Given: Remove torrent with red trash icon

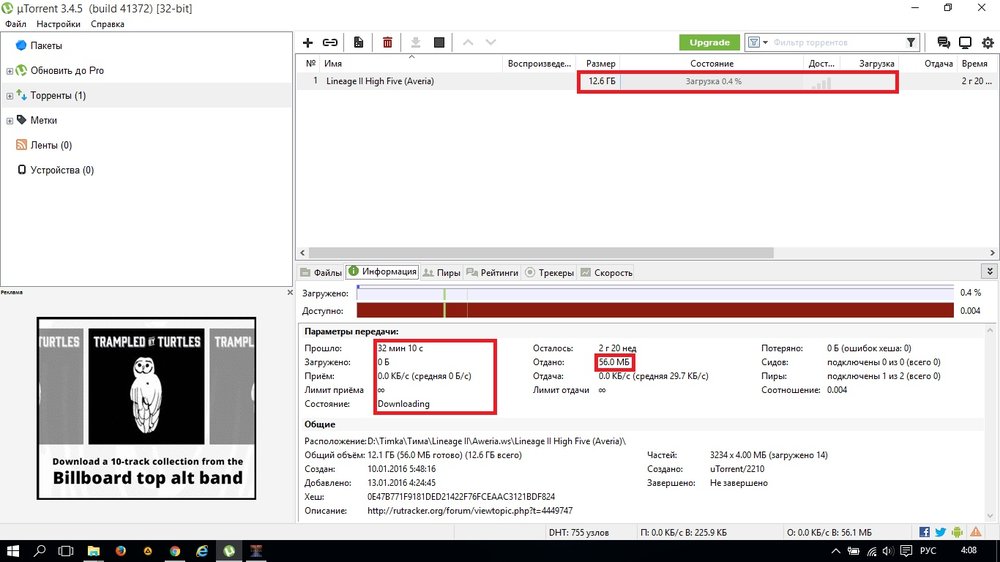Looking at the screenshot, I should click(x=387, y=43).
